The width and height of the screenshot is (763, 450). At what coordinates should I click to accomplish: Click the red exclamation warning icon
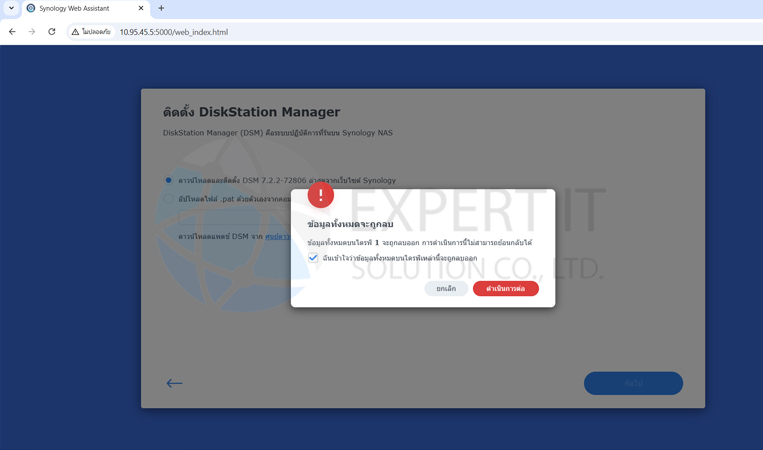(x=321, y=195)
